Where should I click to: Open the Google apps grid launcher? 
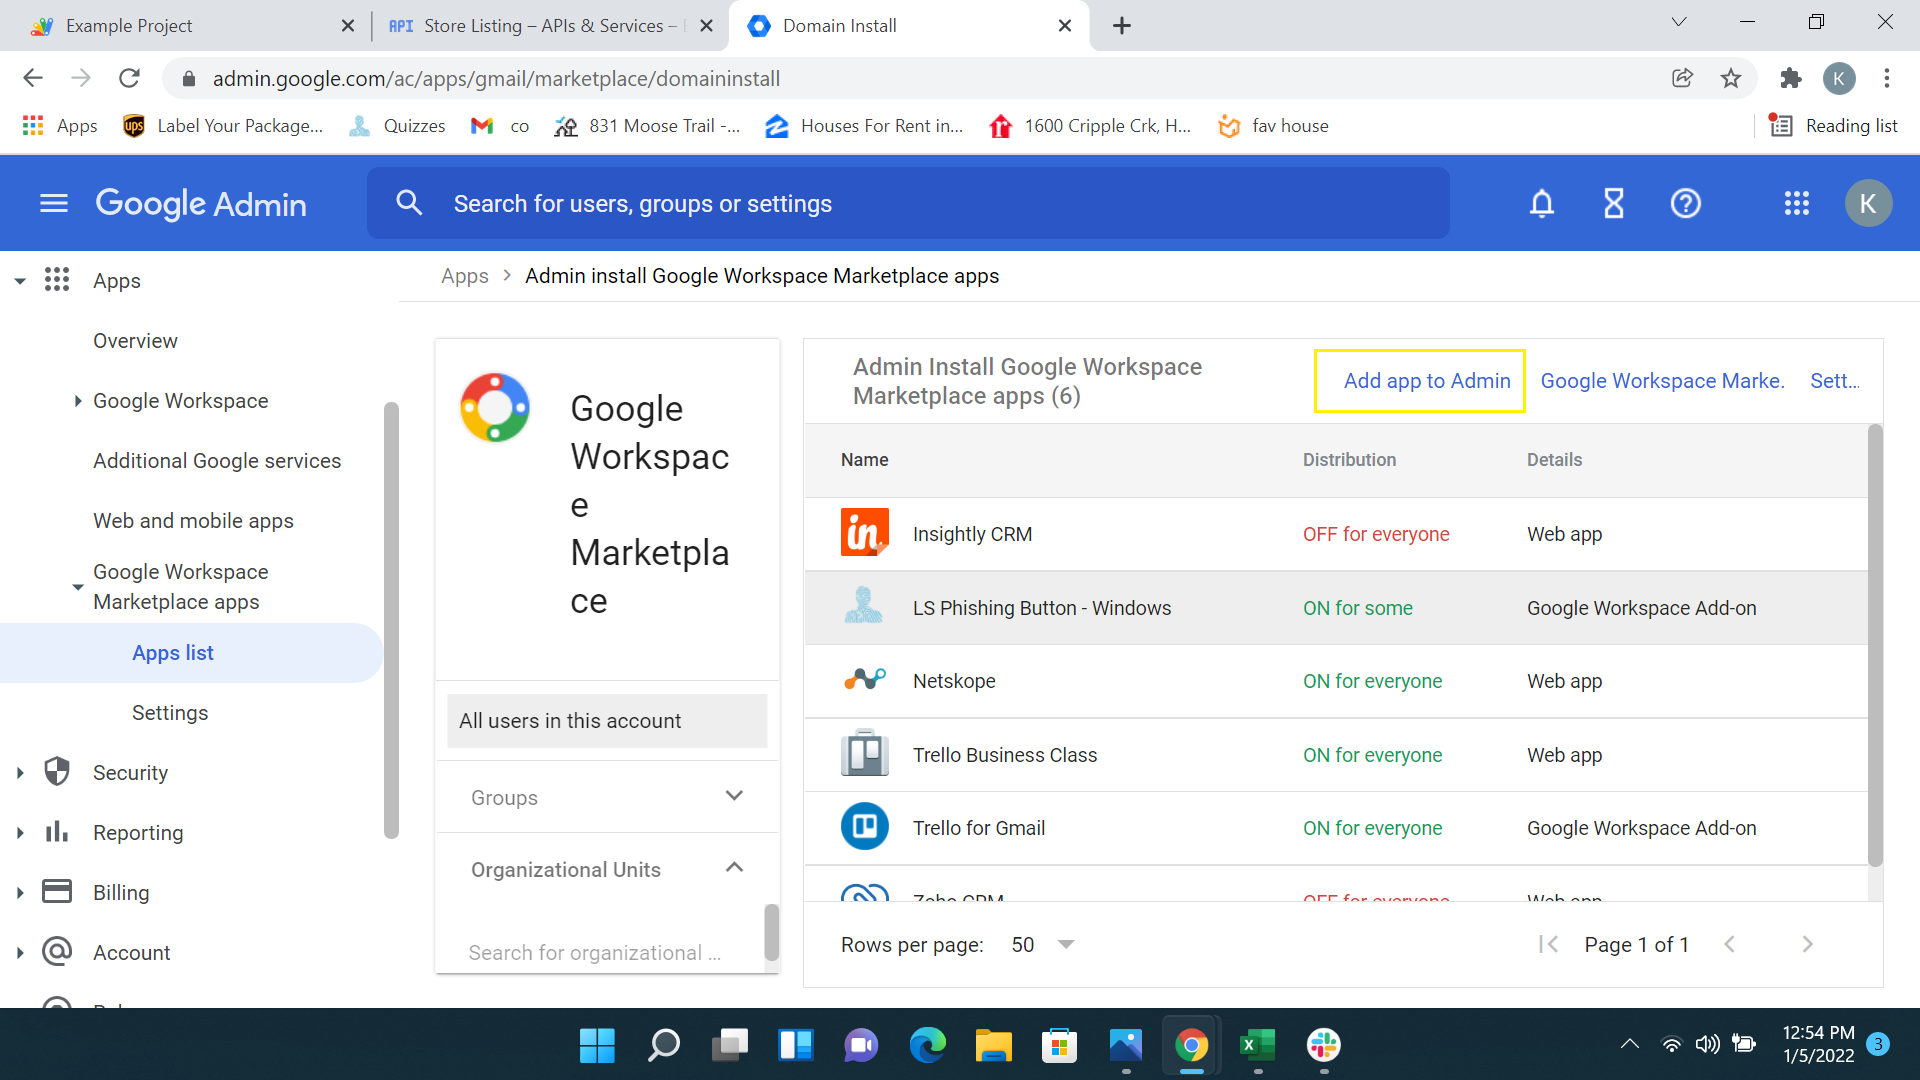tap(1797, 204)
